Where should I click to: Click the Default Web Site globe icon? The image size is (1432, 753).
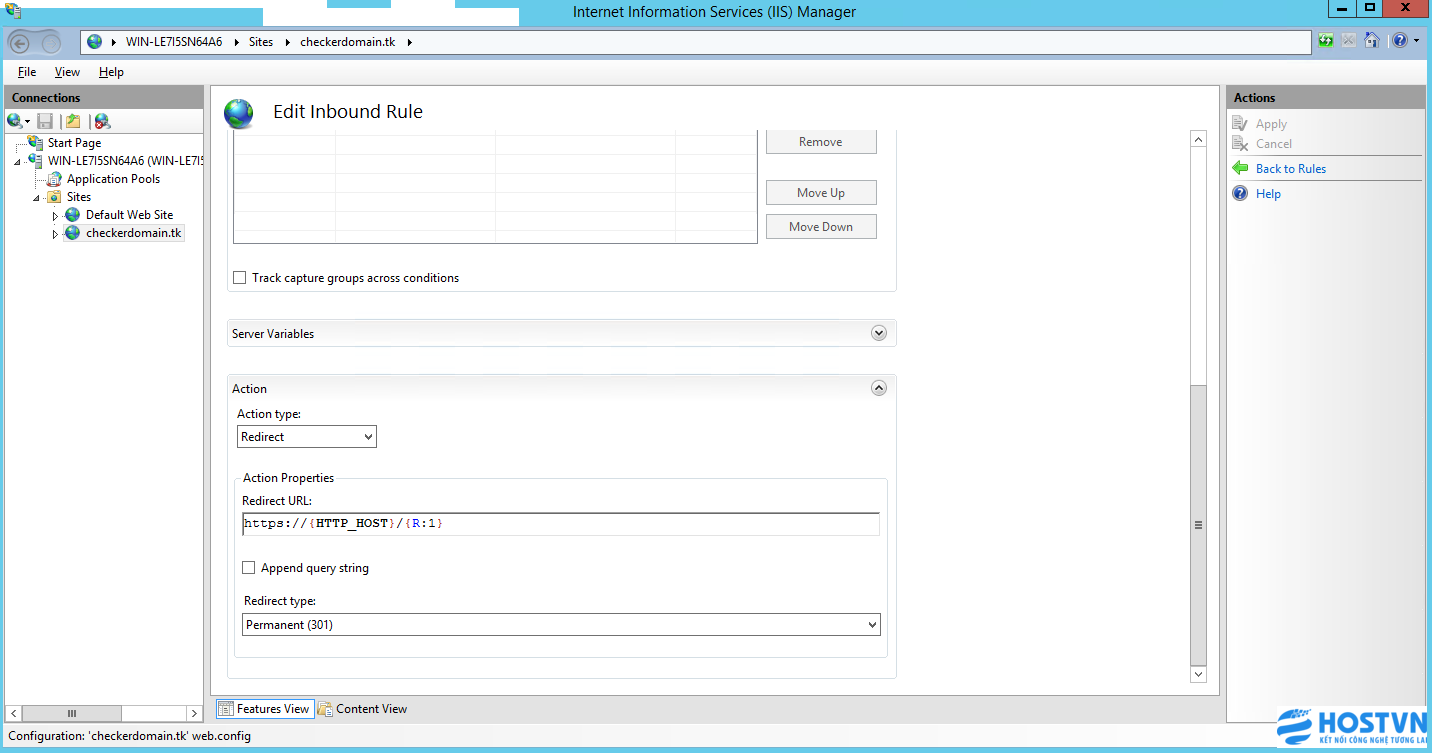(x=73, y=215)
